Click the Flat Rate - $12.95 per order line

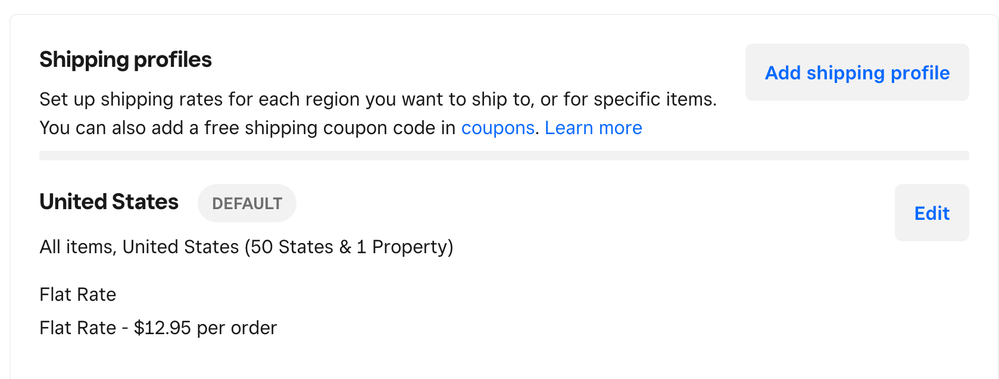click(158, 328)
